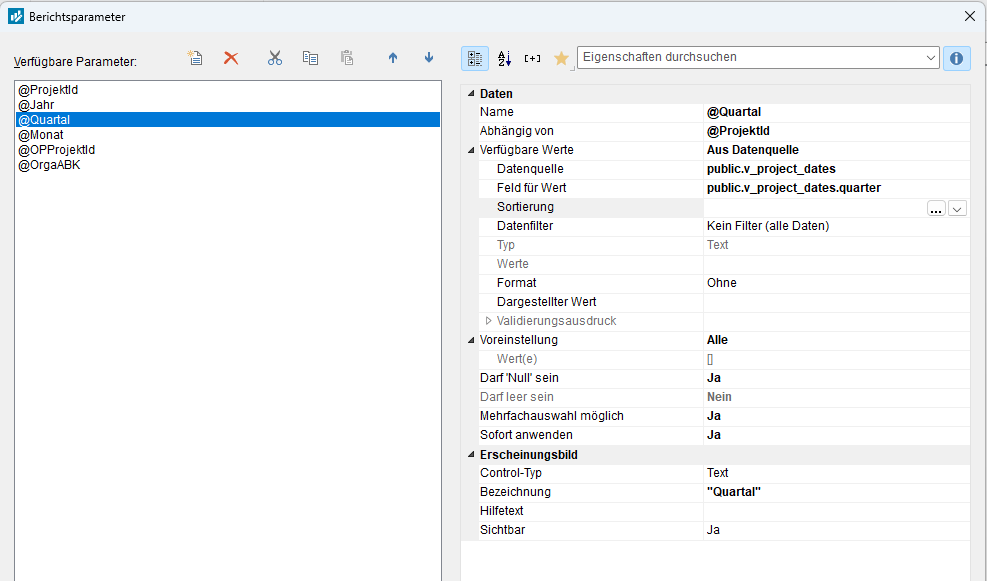Click the scissors cut icon
987x581 pixels.
pos(275,58)
